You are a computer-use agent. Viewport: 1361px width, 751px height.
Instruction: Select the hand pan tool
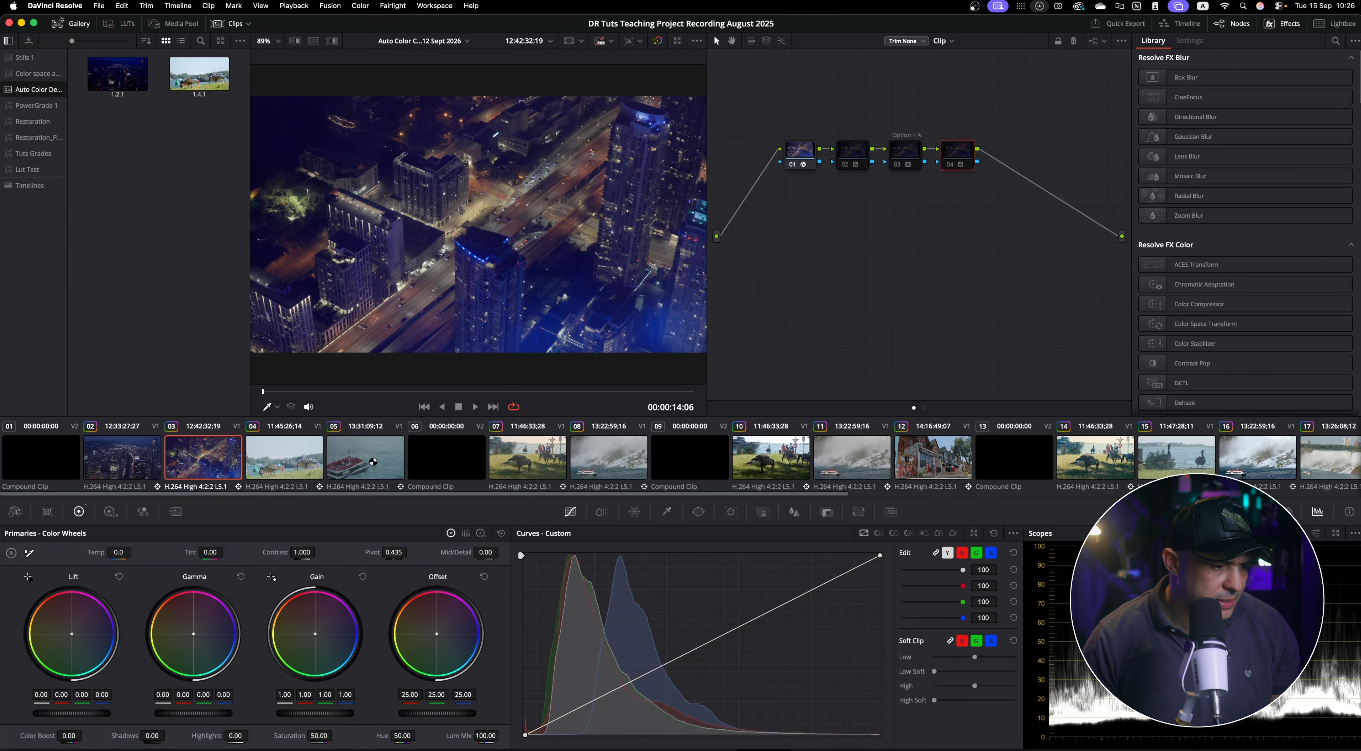pos(732,41)
